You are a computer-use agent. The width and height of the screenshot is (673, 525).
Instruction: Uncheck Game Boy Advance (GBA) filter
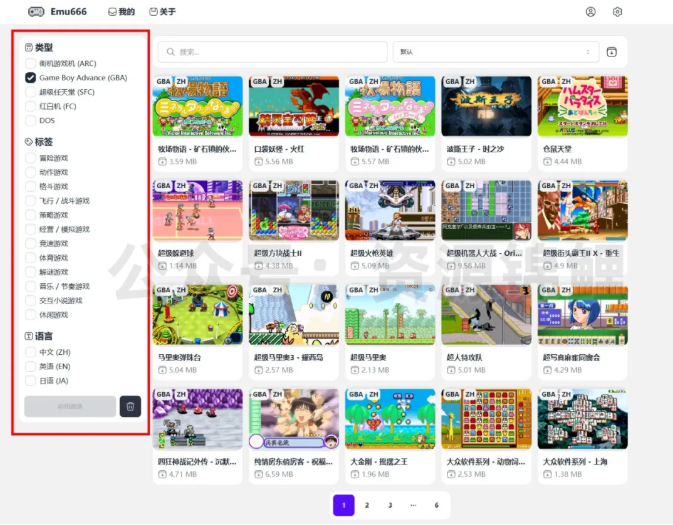click(x=30, y=78)
